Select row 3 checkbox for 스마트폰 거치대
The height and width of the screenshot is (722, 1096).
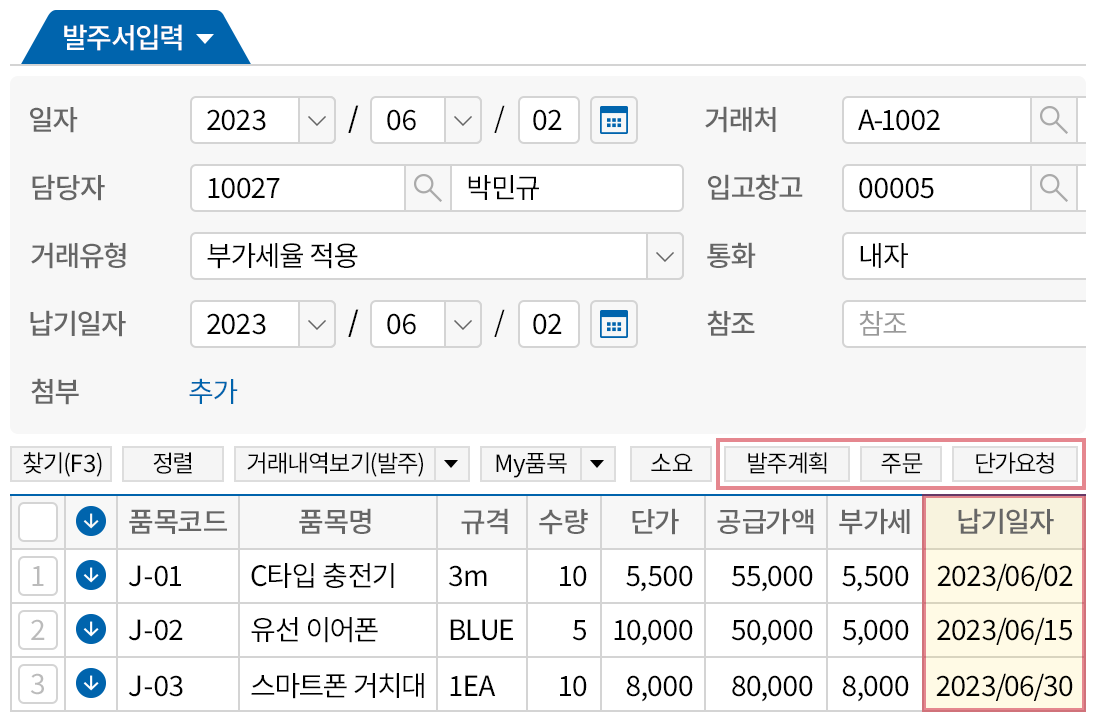[x=38, y=685]
